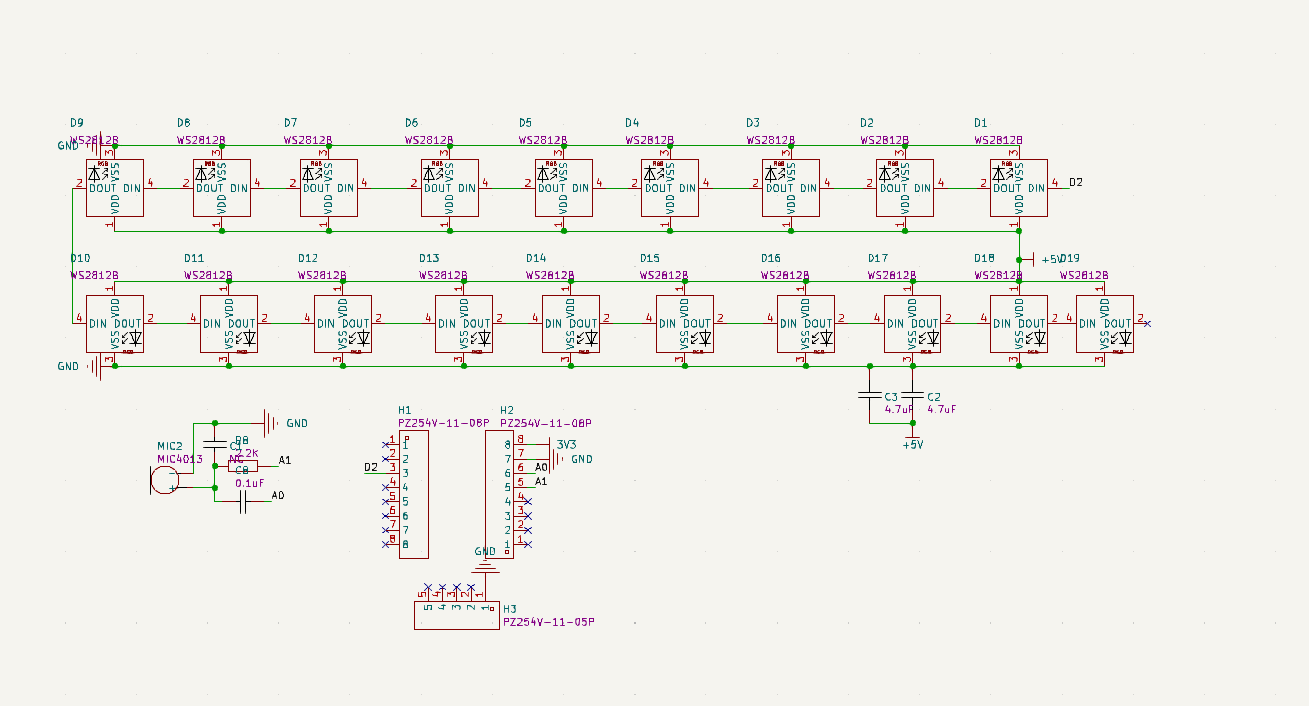Select the D14 WS2812B LED symbol
1309x706 pixels.
[x=570, y=323]
